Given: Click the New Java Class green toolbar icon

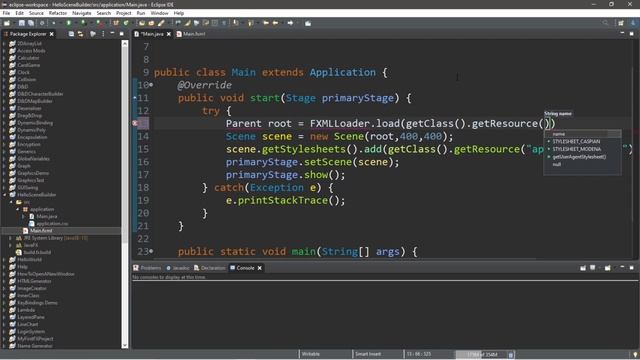Looking at the screenshot, I should coord(126,23).
